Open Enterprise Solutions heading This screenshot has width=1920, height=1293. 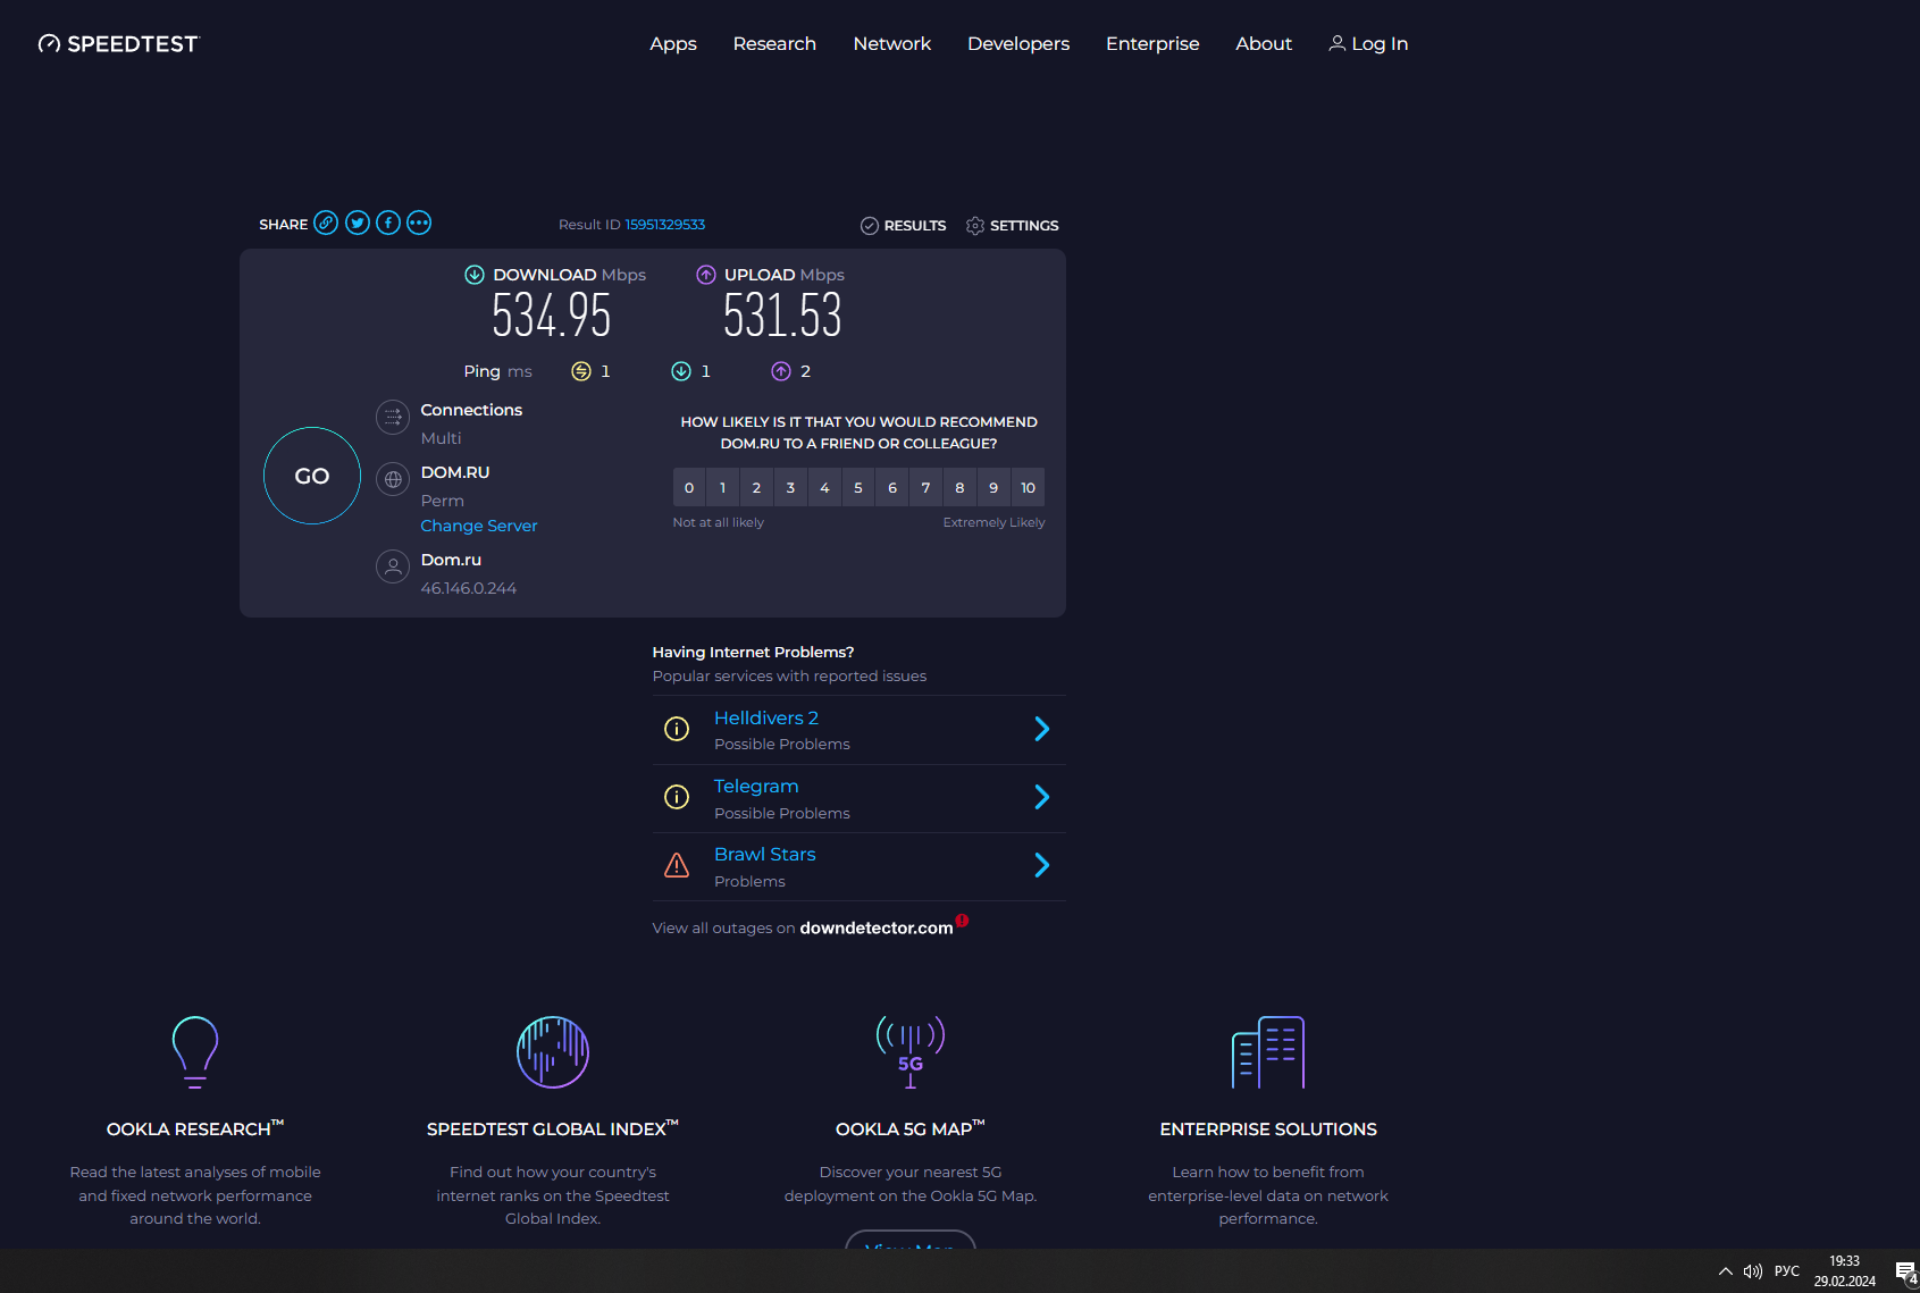[x=1268, y=1129]
